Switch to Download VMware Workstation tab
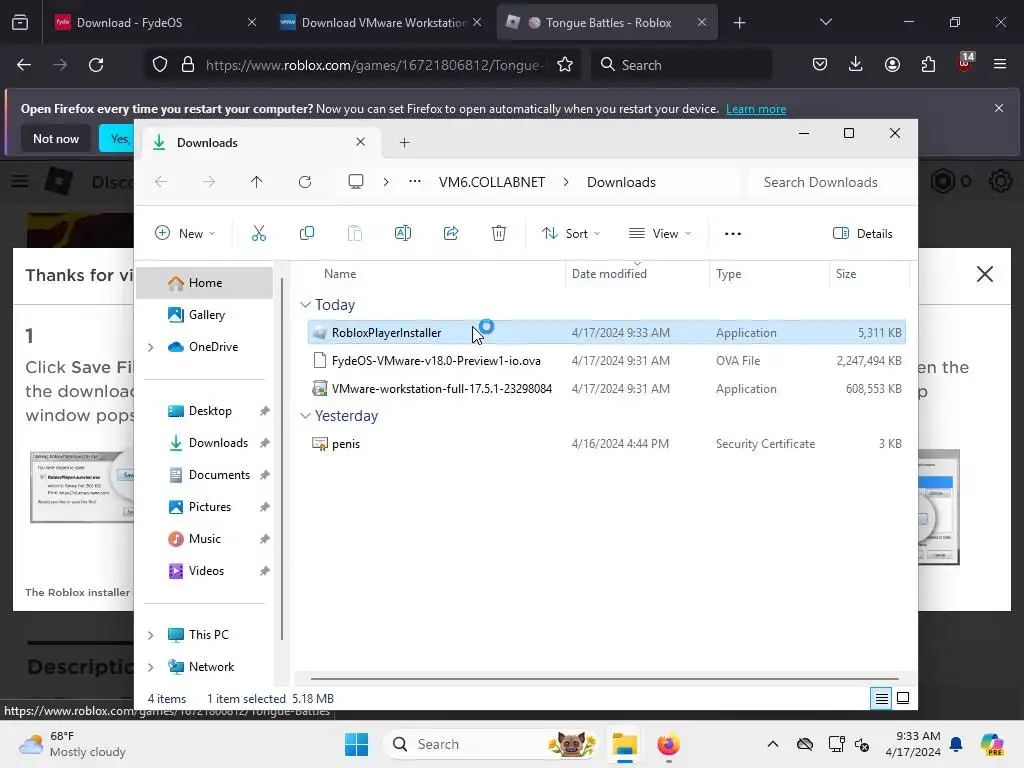 click(381, 23)
